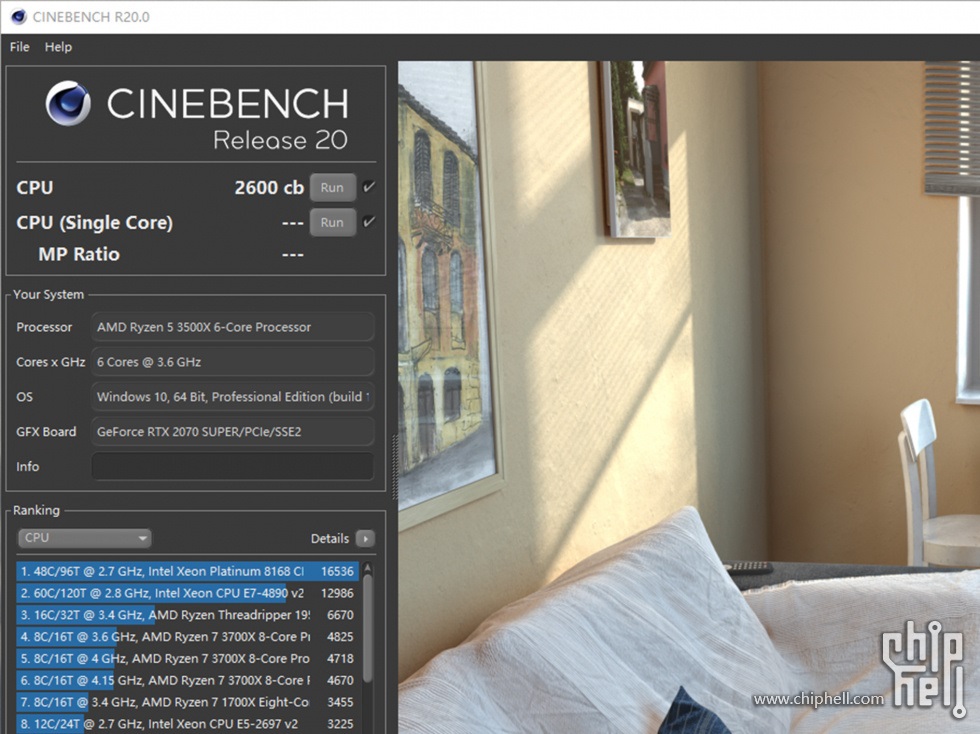Click the ranking list vertical scrollbar

368,629
